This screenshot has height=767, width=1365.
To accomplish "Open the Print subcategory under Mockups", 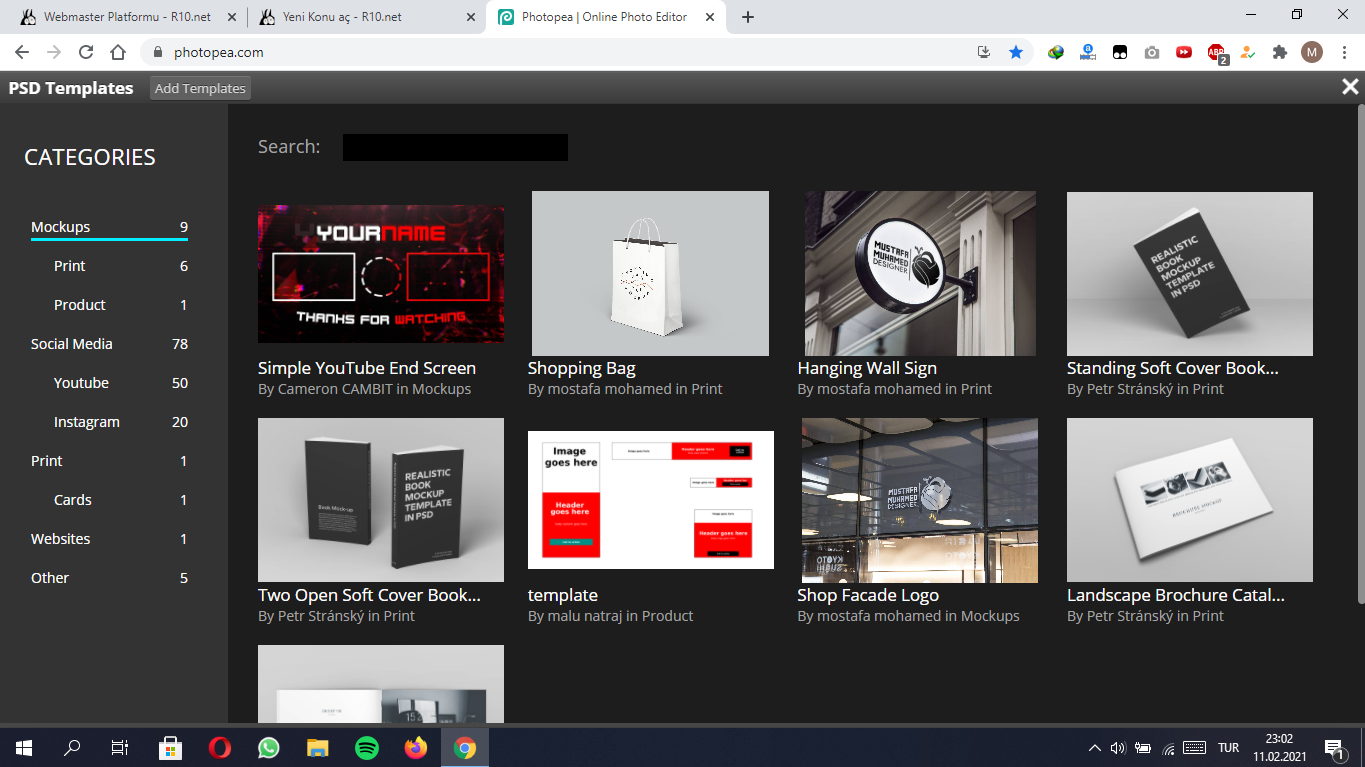I will point(120,266).
